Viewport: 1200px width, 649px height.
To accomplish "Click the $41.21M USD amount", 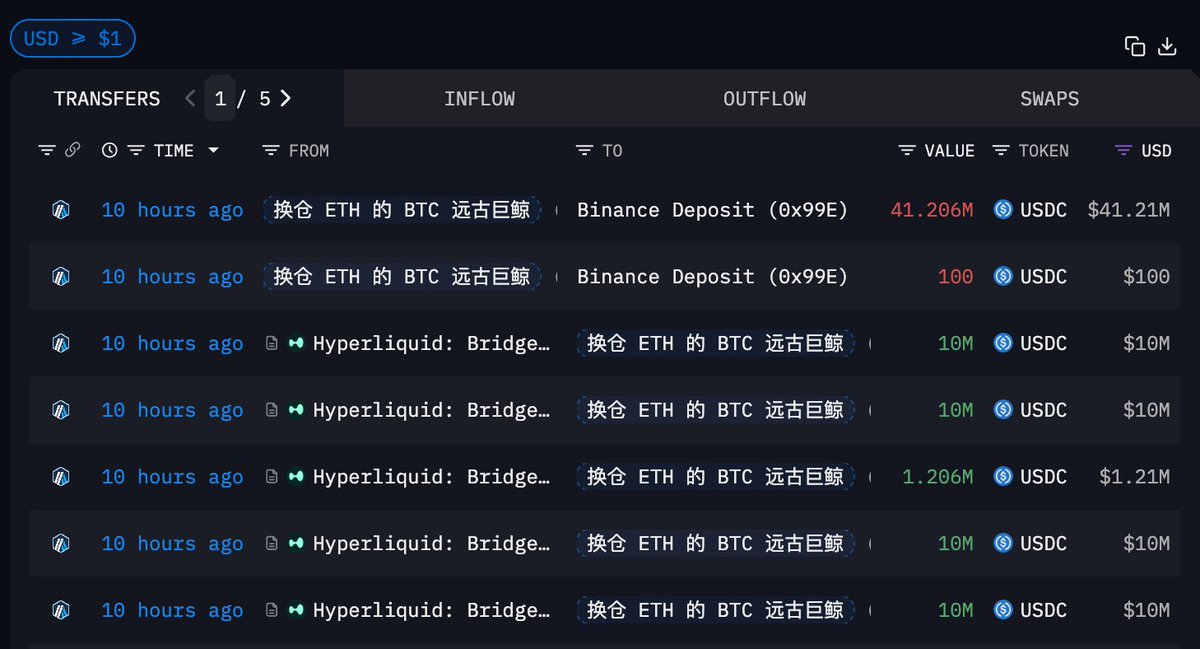I will click(1128, 210).
